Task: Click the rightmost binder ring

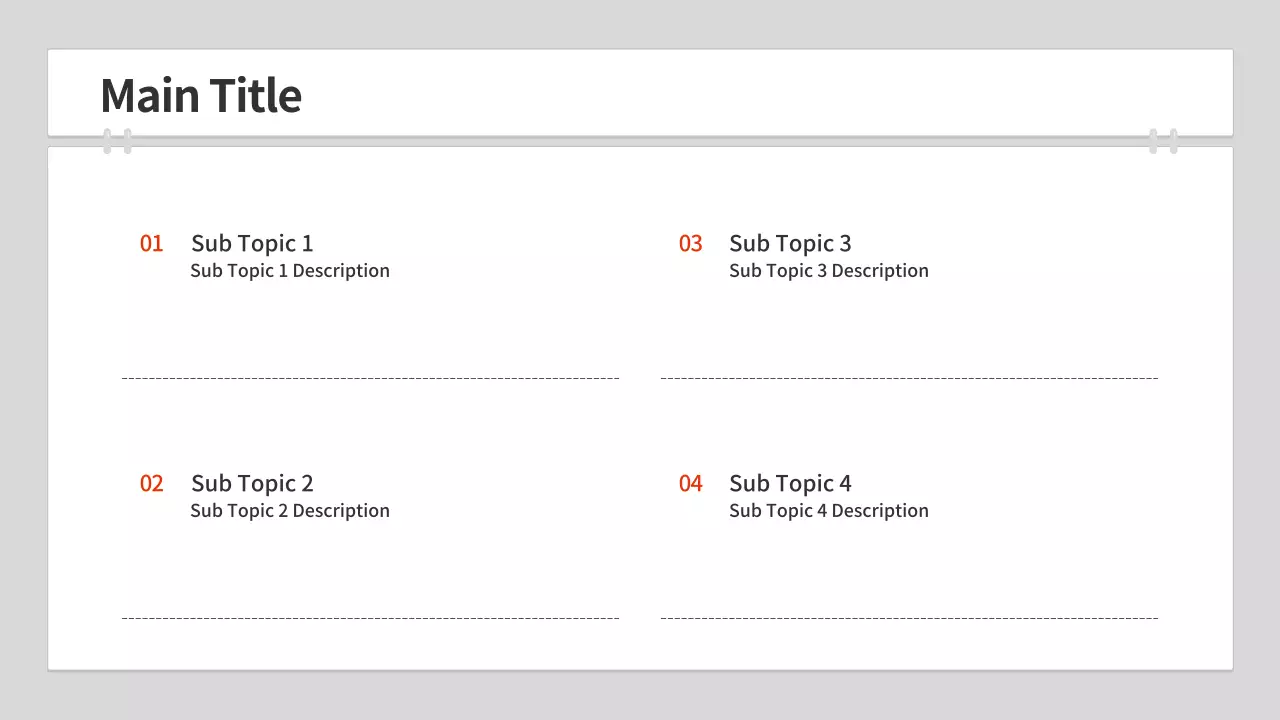Action: 1174,141
